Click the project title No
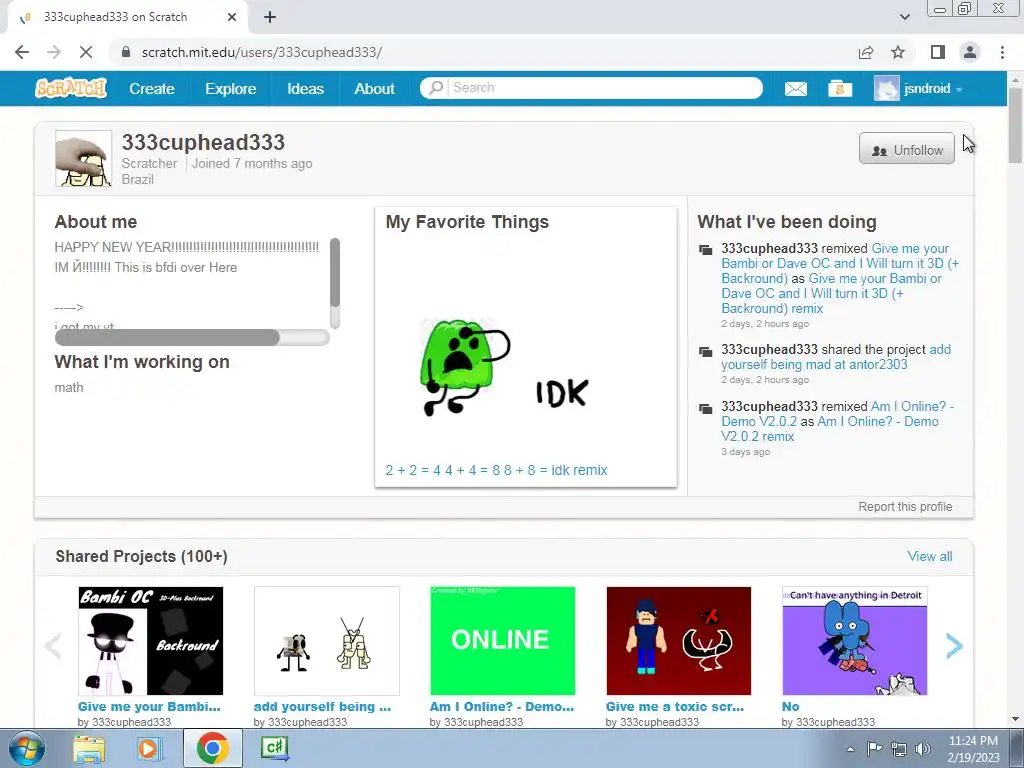The image size is (1024, 768). [x=790, y=707]
